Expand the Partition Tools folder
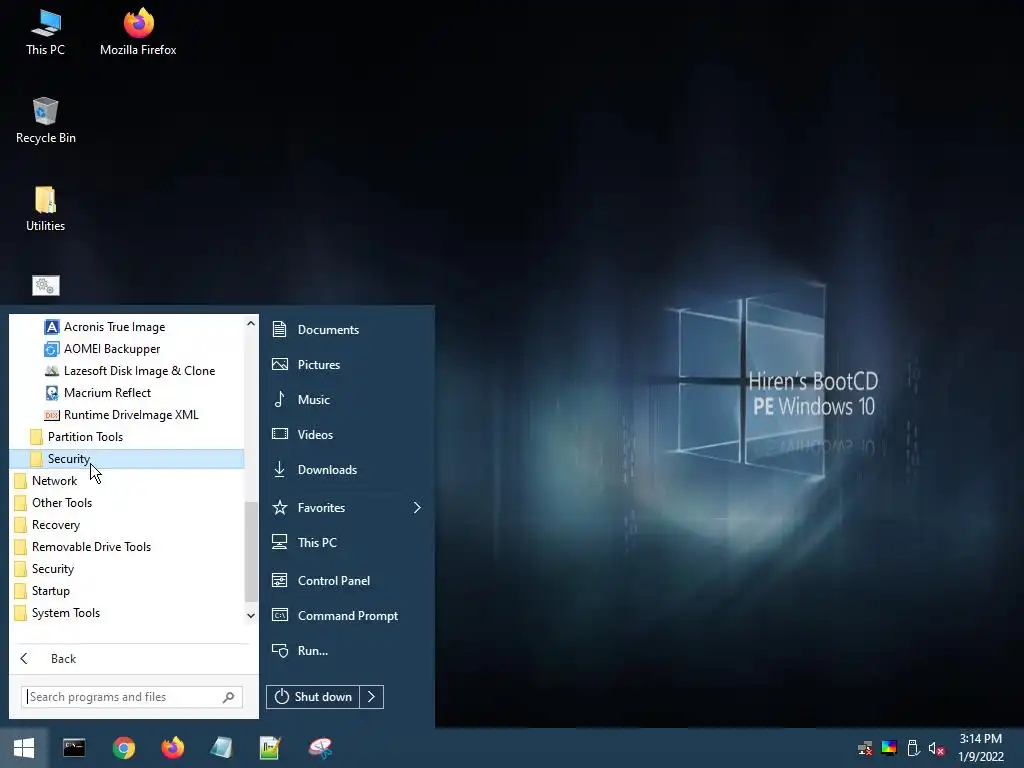1024x768 pixels. point(127,437)
